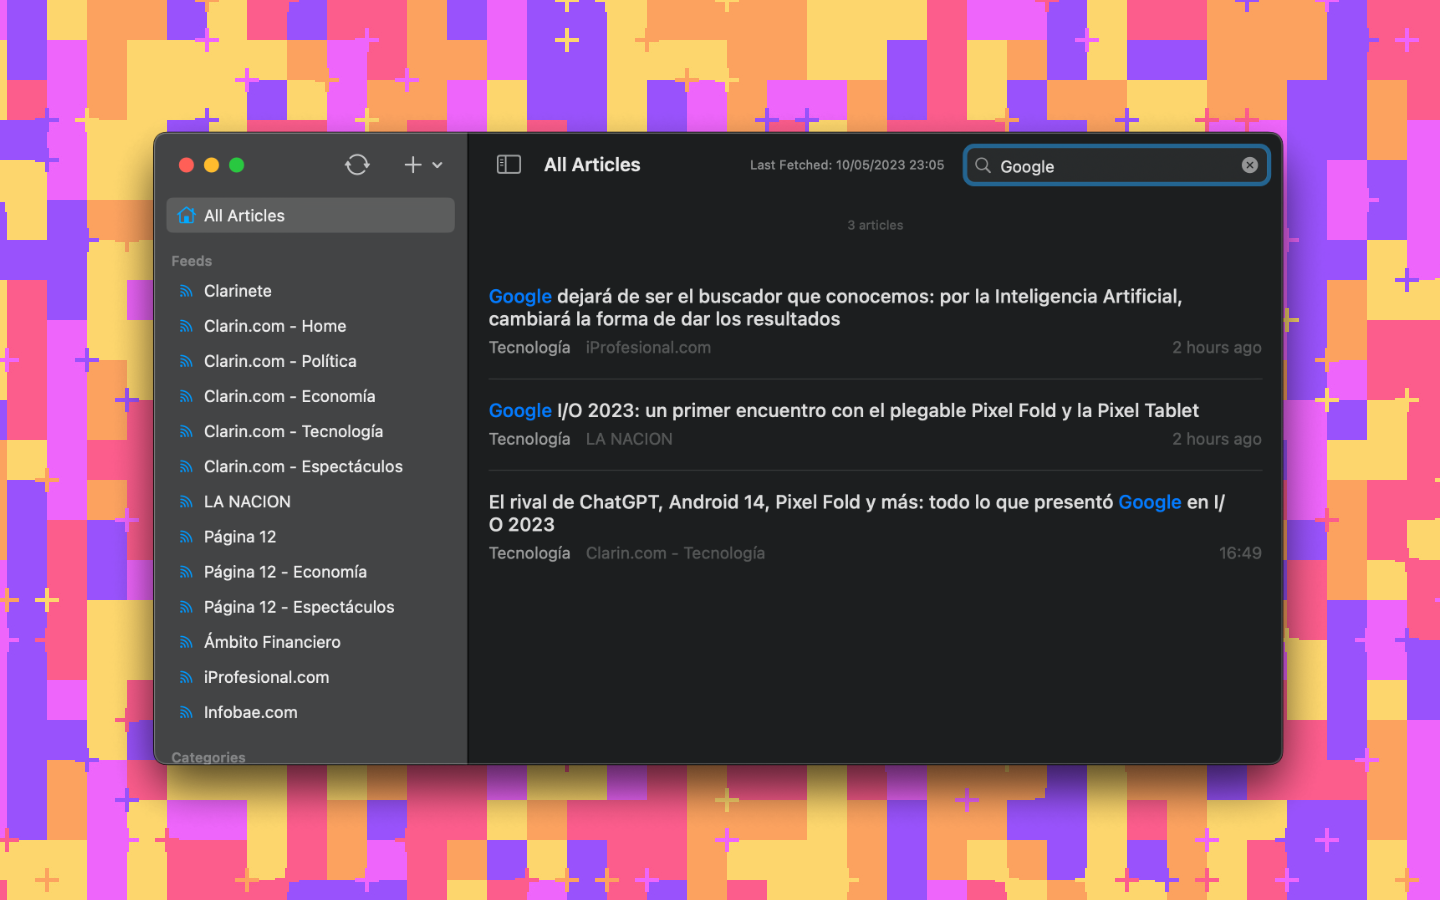This screenshot has width=1440, height=900.
Task: Toggle the sidebar panel icon
Action: pyautogui.click(x=509, y=165)
